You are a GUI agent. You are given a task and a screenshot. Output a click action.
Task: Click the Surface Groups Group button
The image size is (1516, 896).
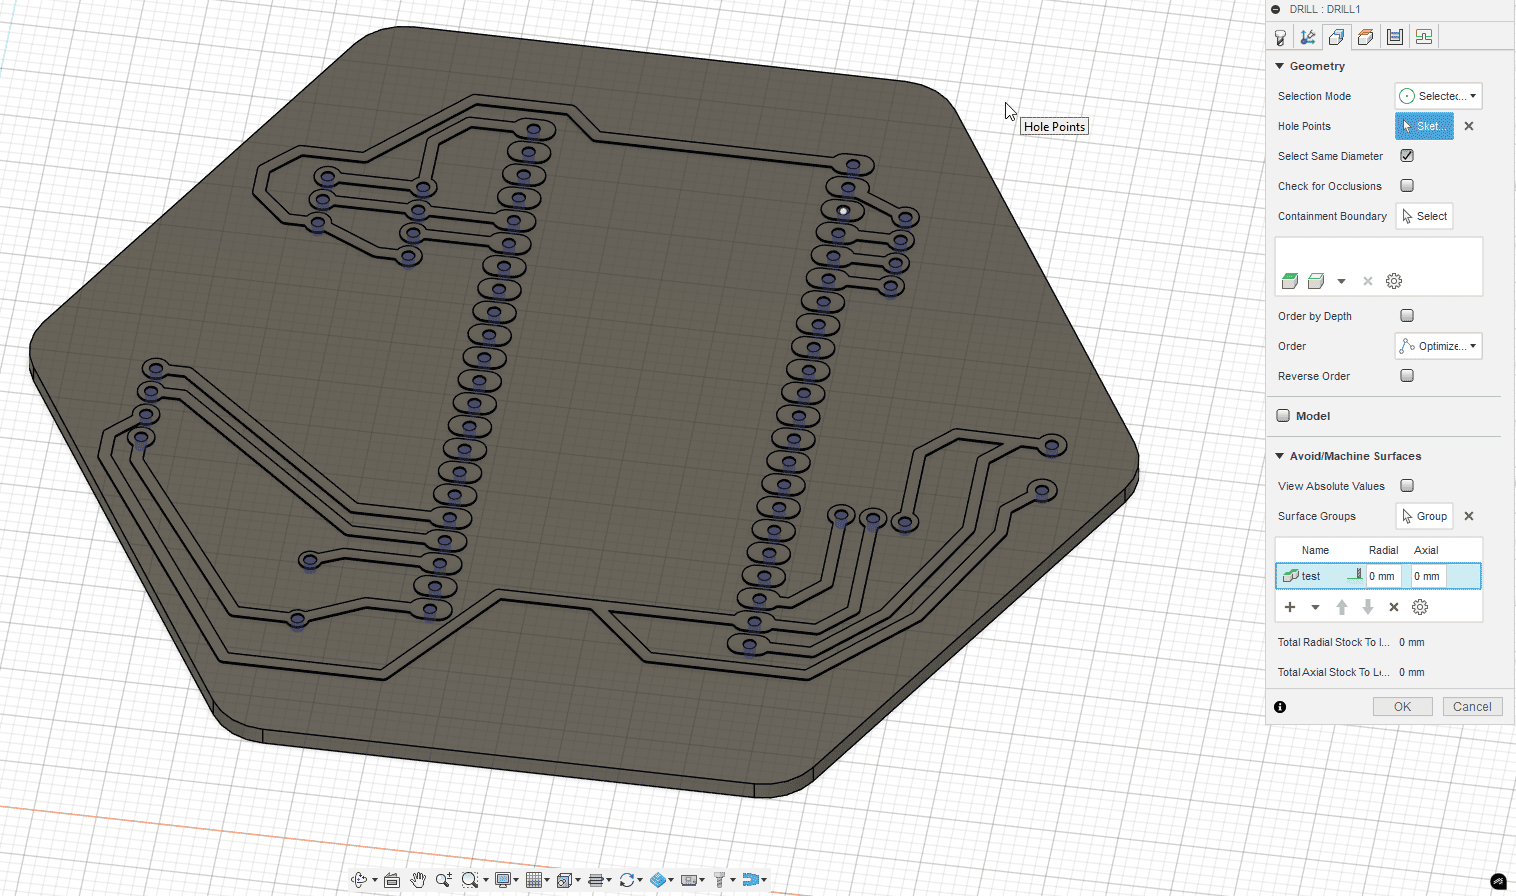point(1424,516)
